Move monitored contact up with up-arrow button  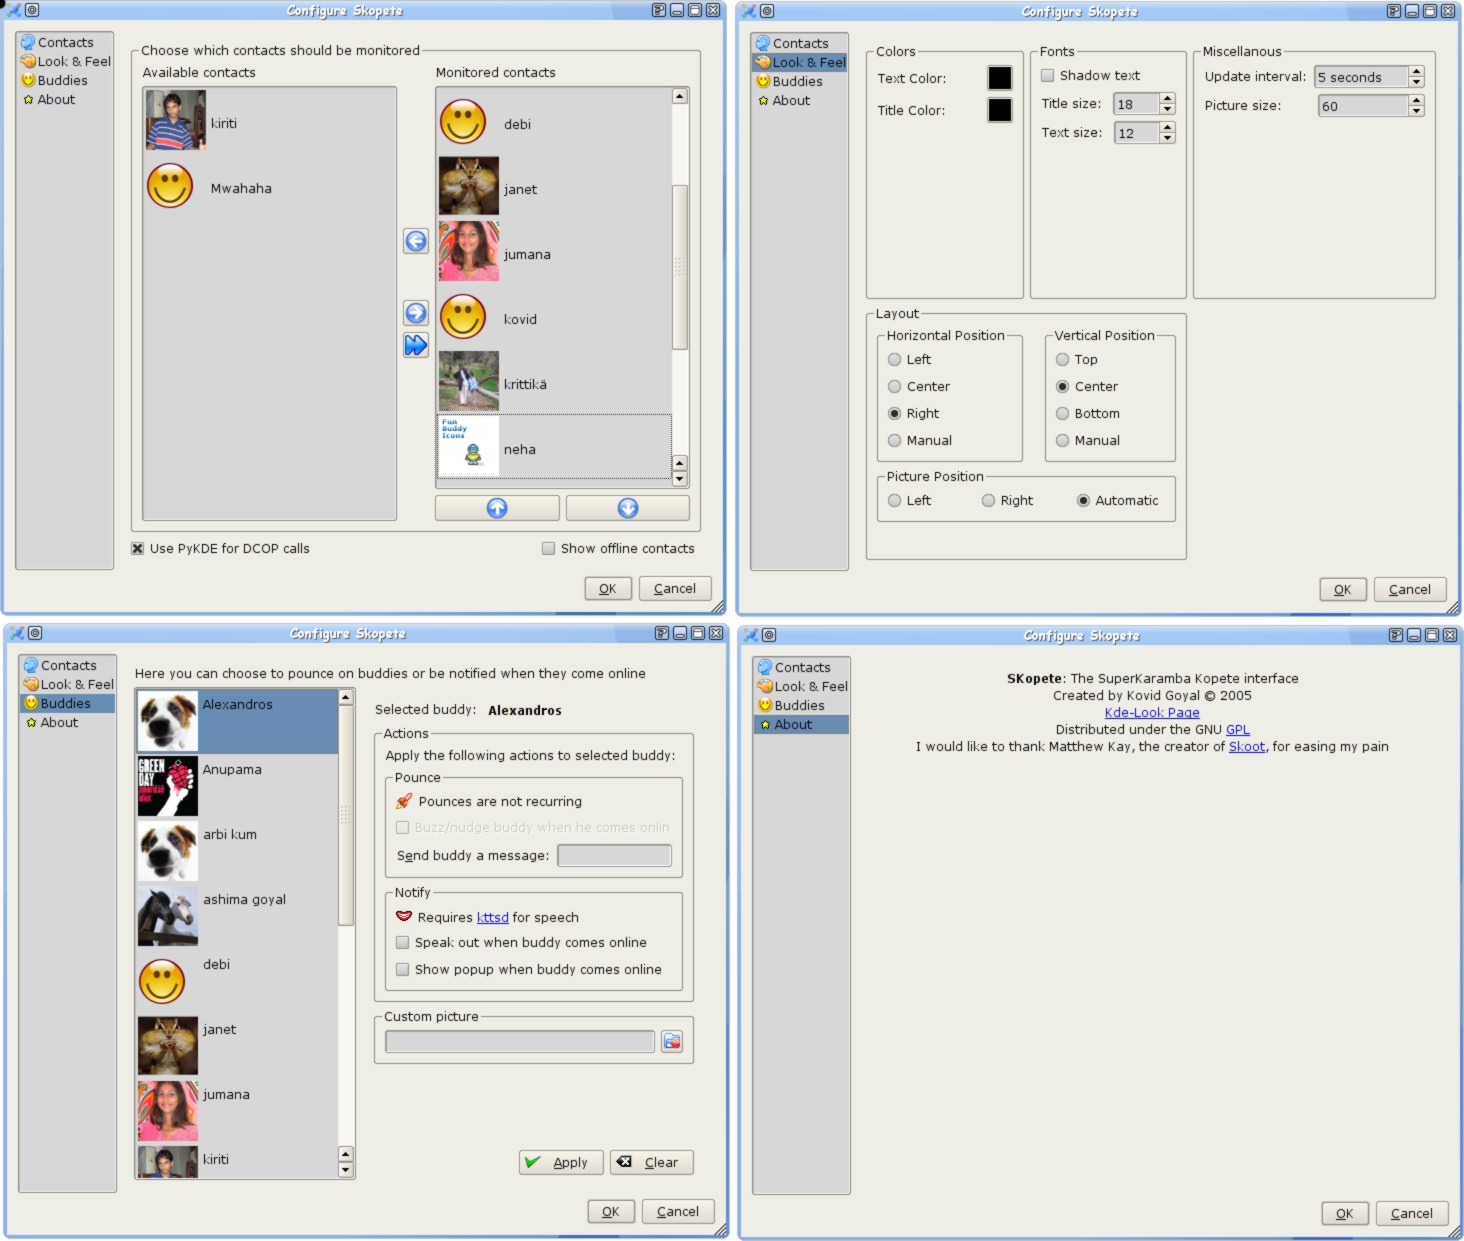497,508
